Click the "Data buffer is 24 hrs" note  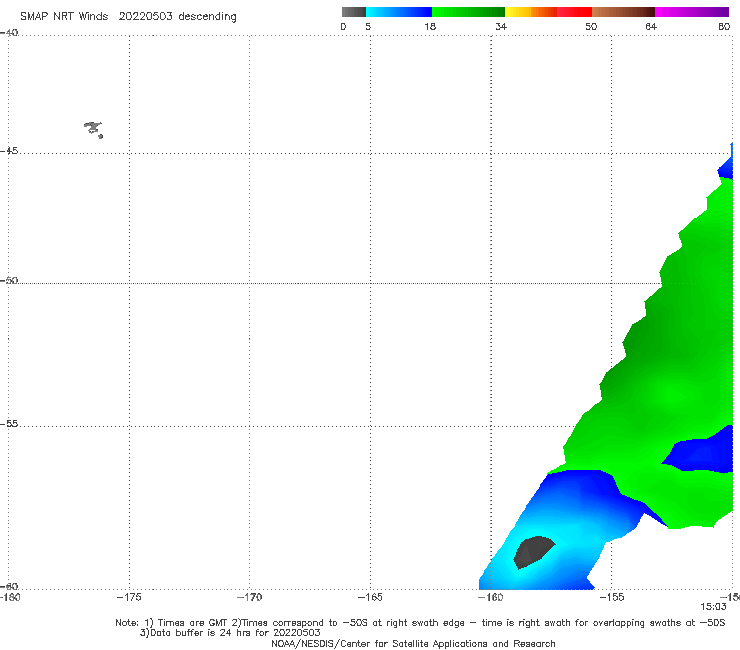230,633
